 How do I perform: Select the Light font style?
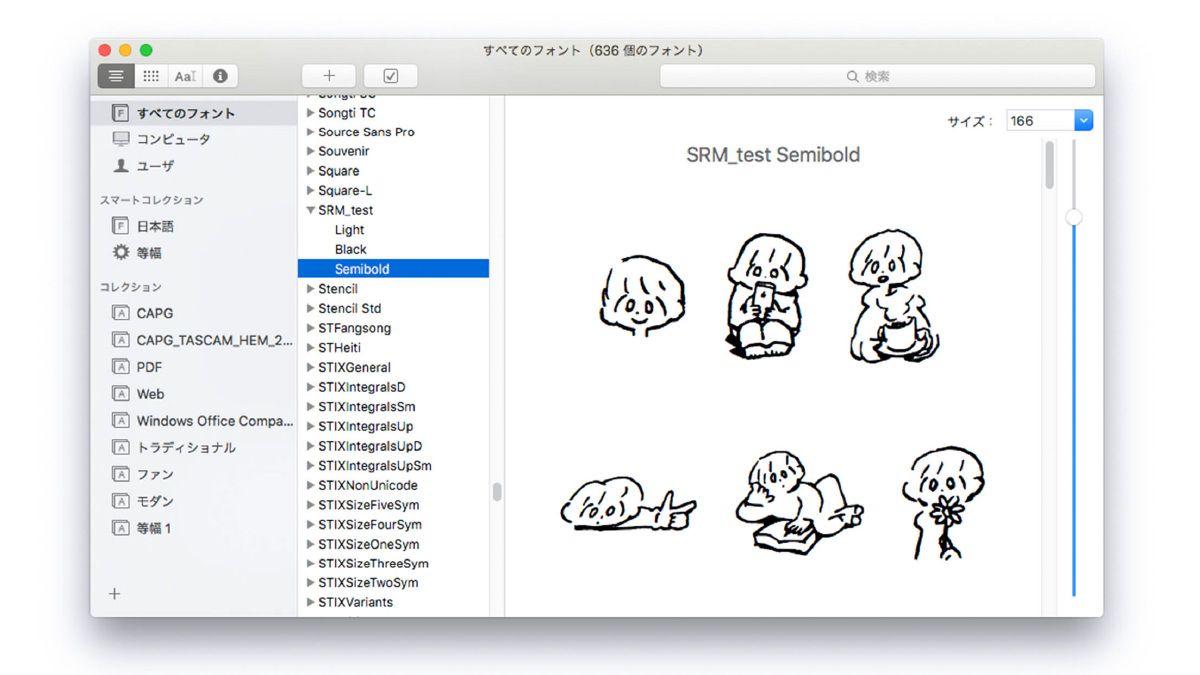[x=349, y=230]
